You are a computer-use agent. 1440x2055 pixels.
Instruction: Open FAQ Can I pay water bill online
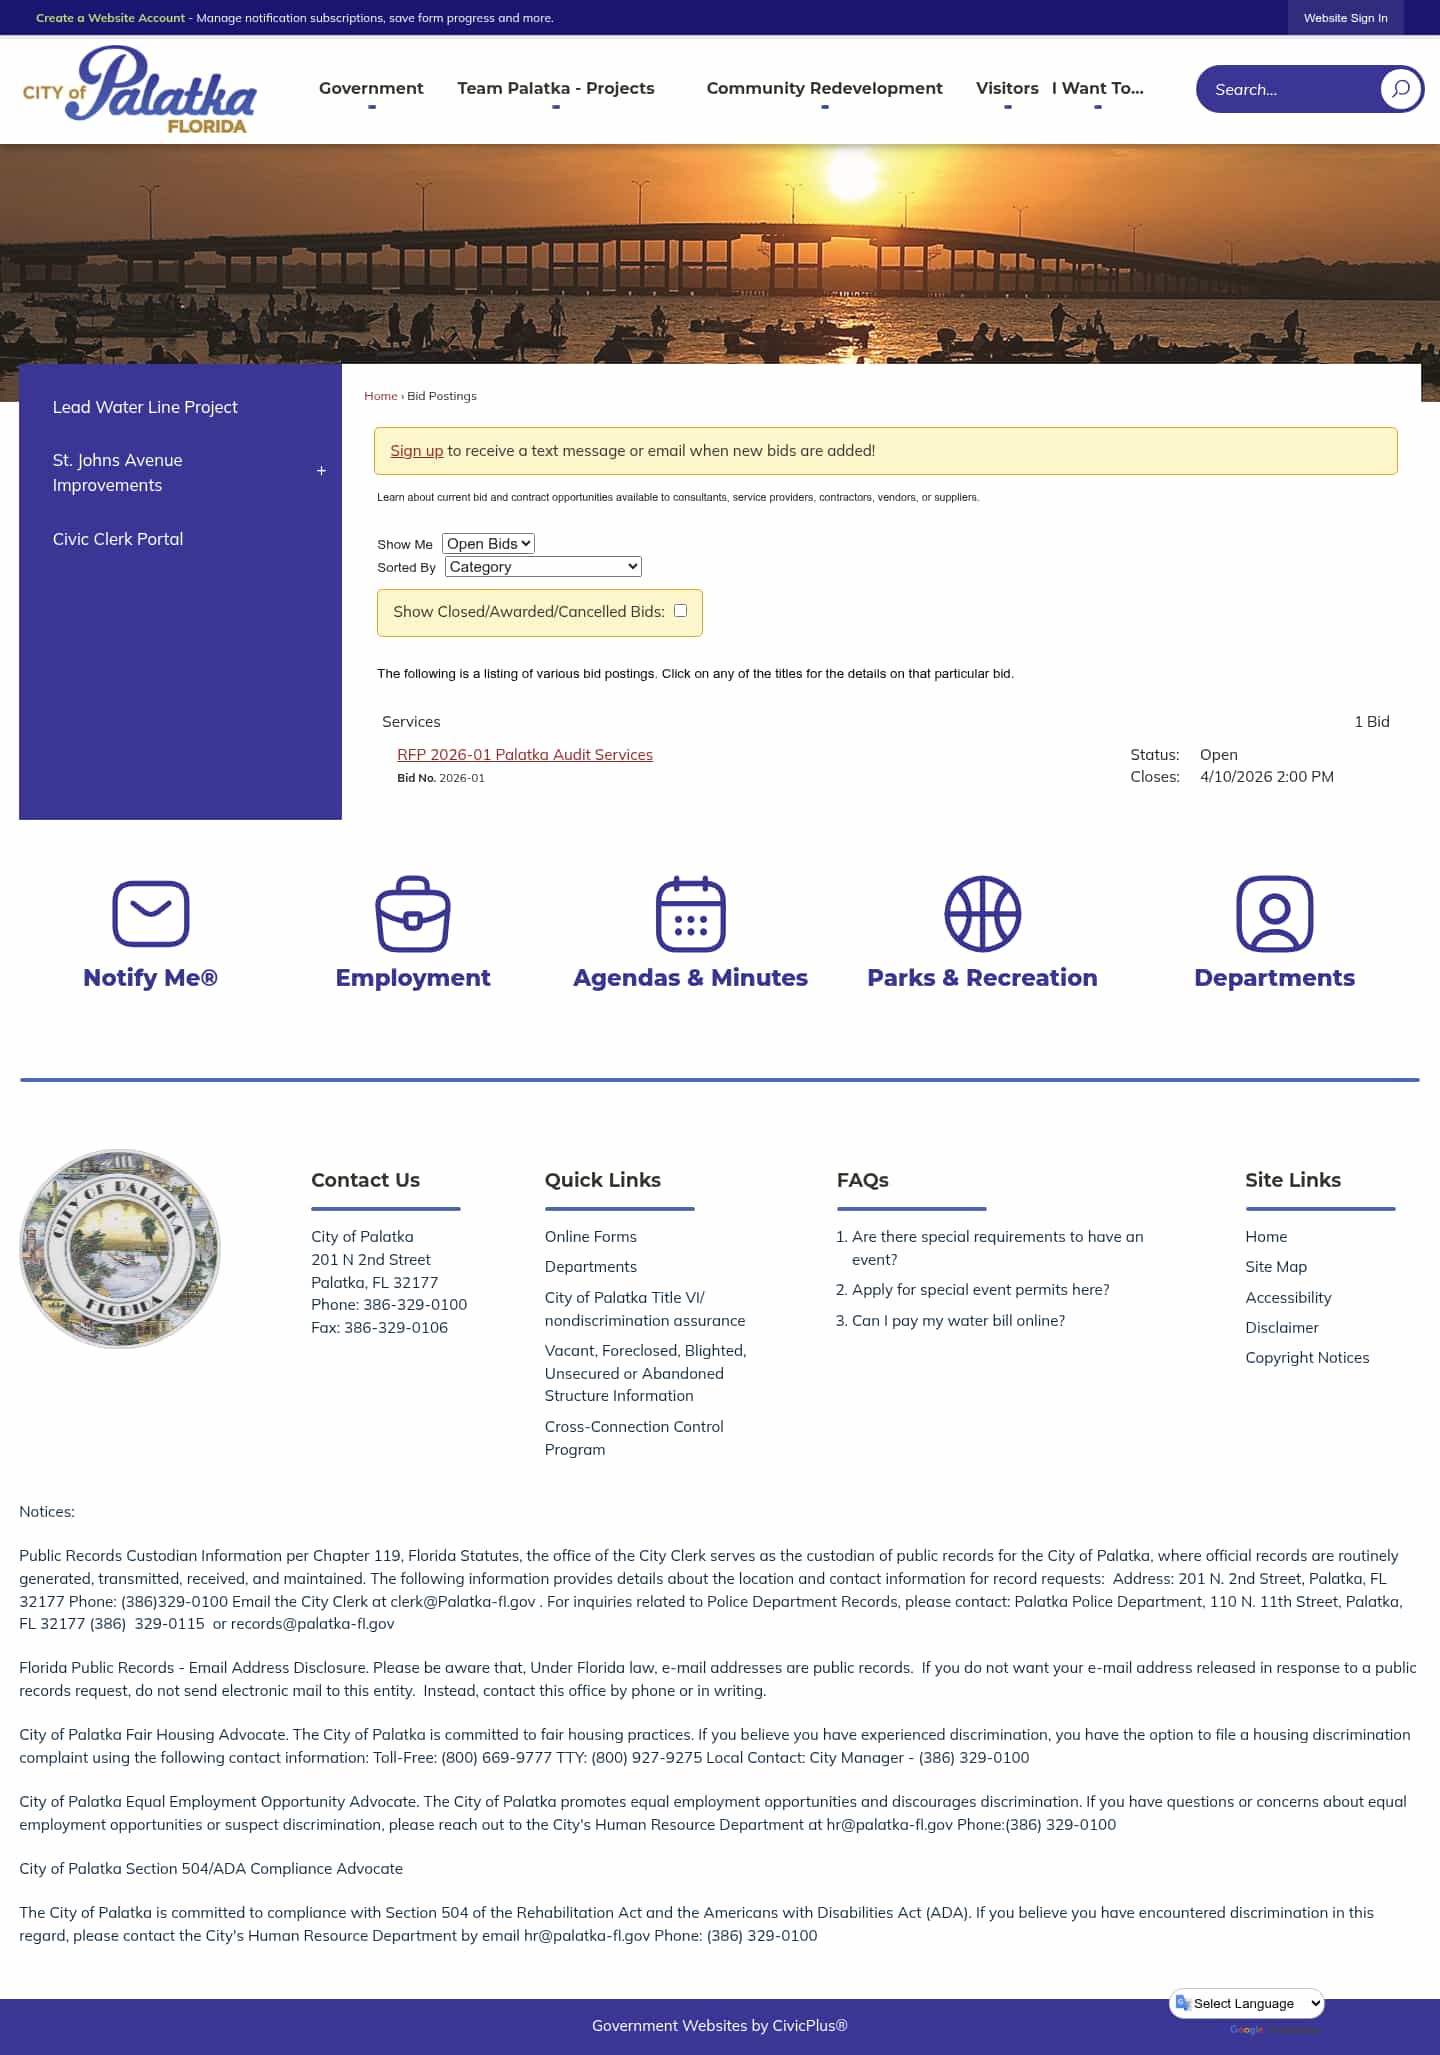click(x=959, y=1320)
